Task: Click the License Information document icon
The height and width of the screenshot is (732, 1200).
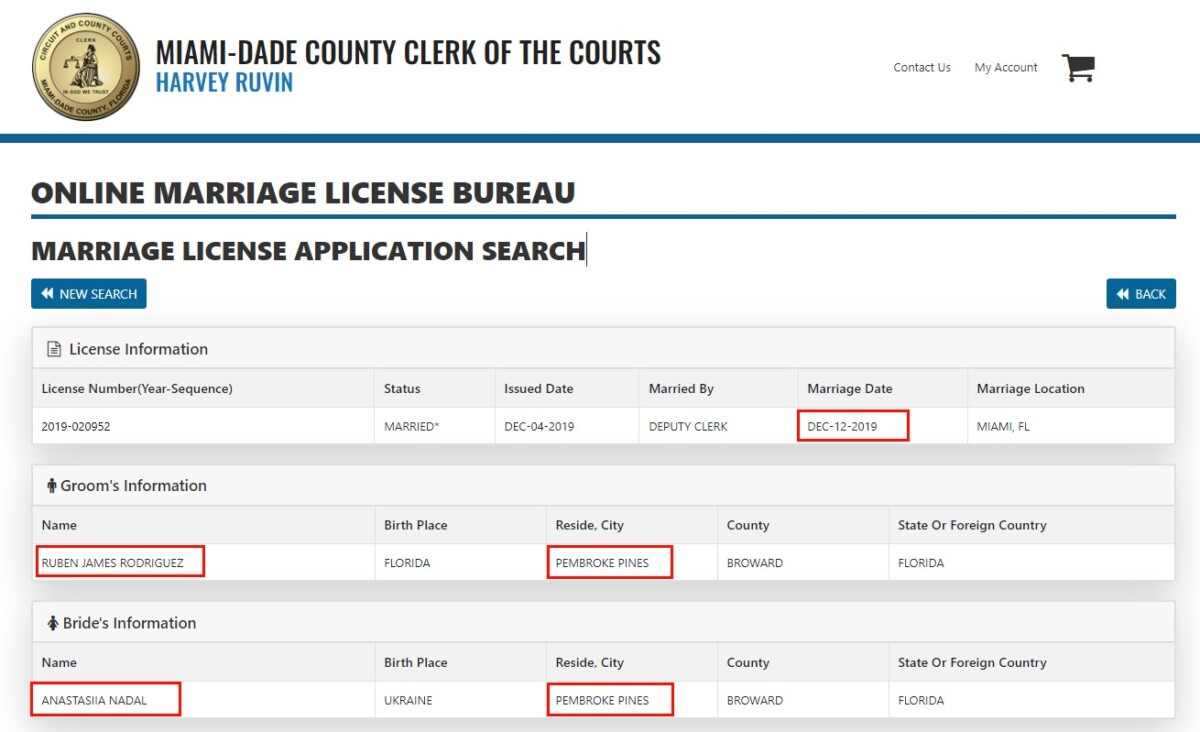Action: click(54, 349)
